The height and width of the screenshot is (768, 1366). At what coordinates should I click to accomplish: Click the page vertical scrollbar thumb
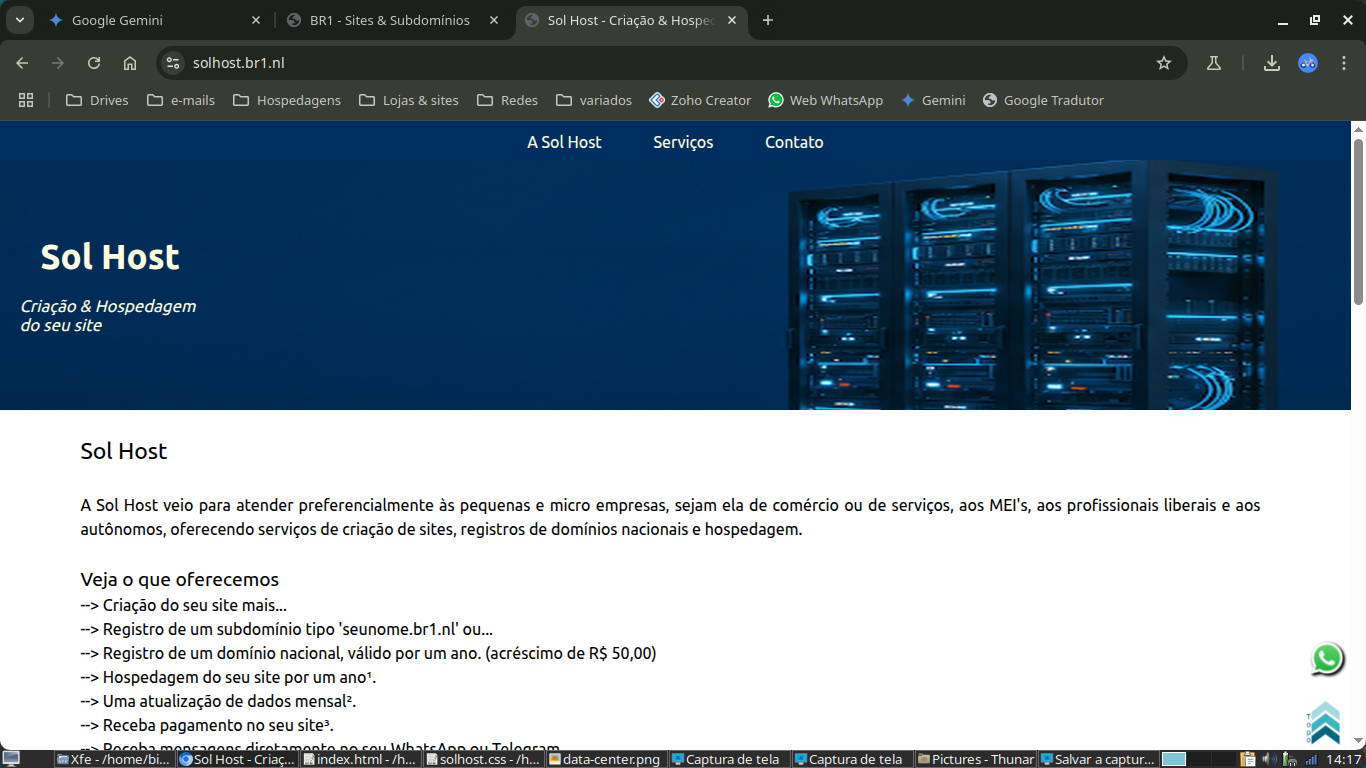pos(1358,220)
